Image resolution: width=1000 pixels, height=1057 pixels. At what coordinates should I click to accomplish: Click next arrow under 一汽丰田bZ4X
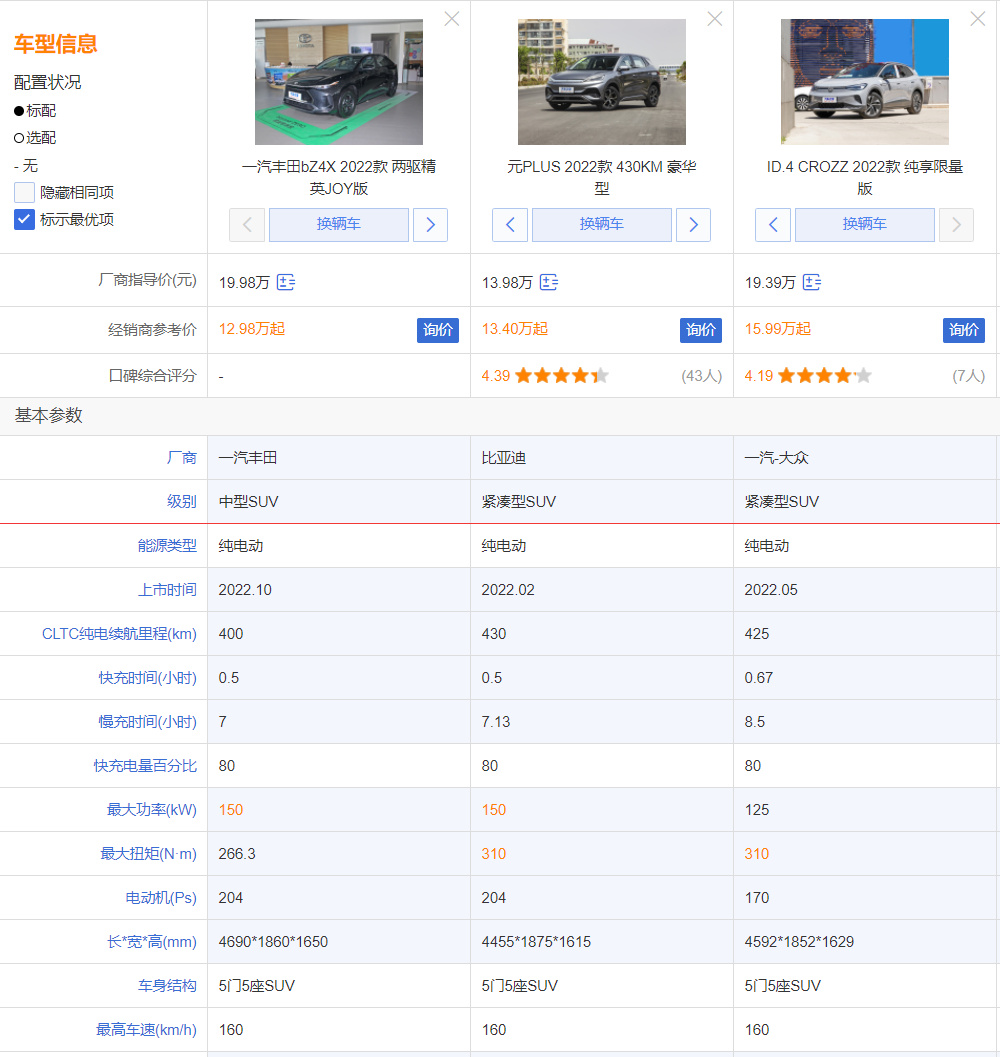click(x=430, y=224)
